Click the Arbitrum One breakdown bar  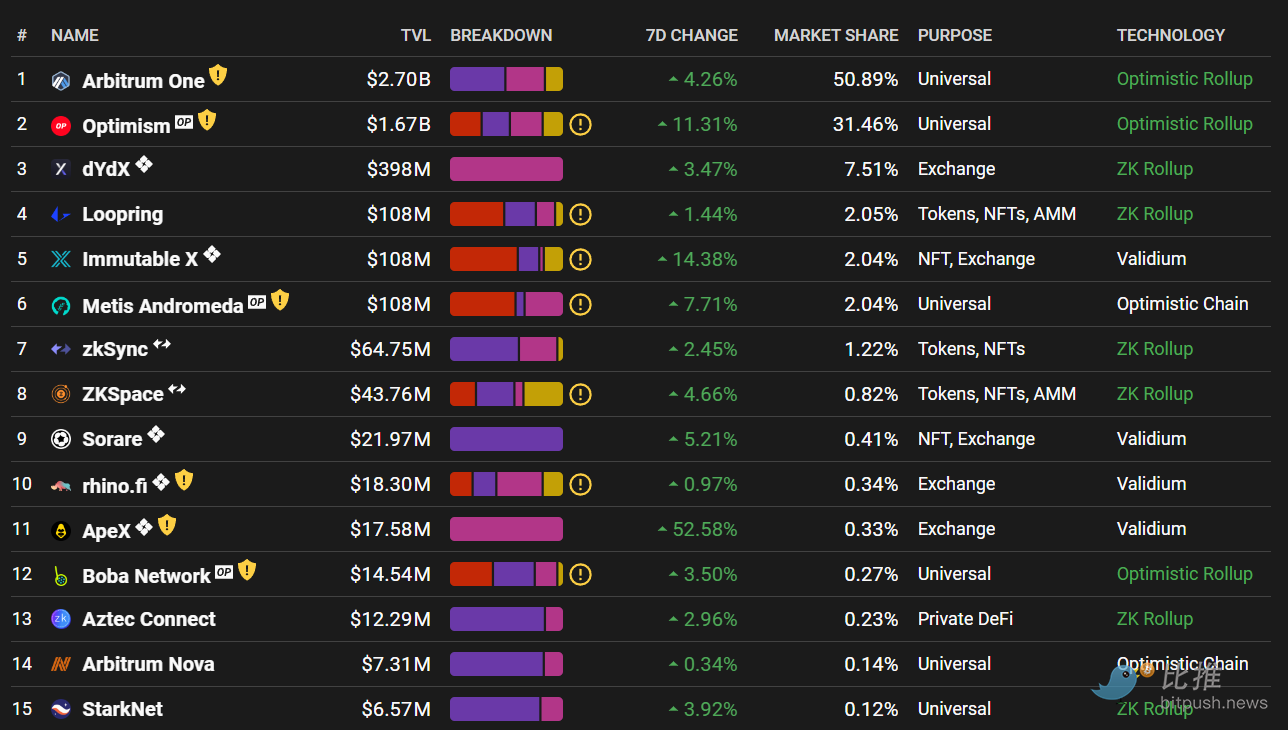(x=506, y=79)
